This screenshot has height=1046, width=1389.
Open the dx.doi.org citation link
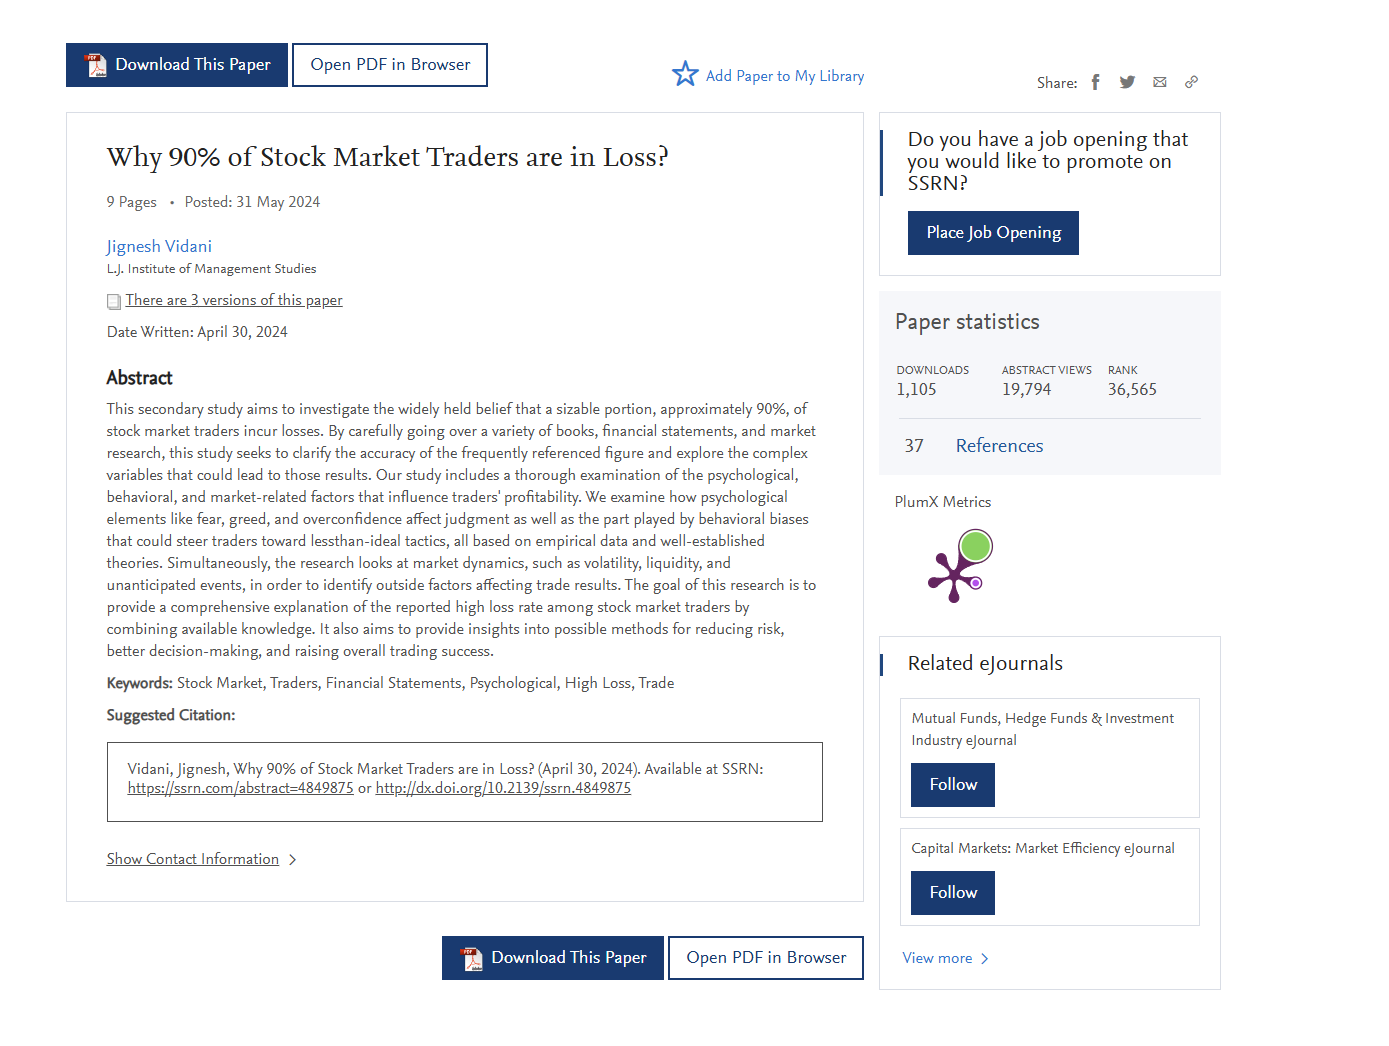click(x=503, y=788)
